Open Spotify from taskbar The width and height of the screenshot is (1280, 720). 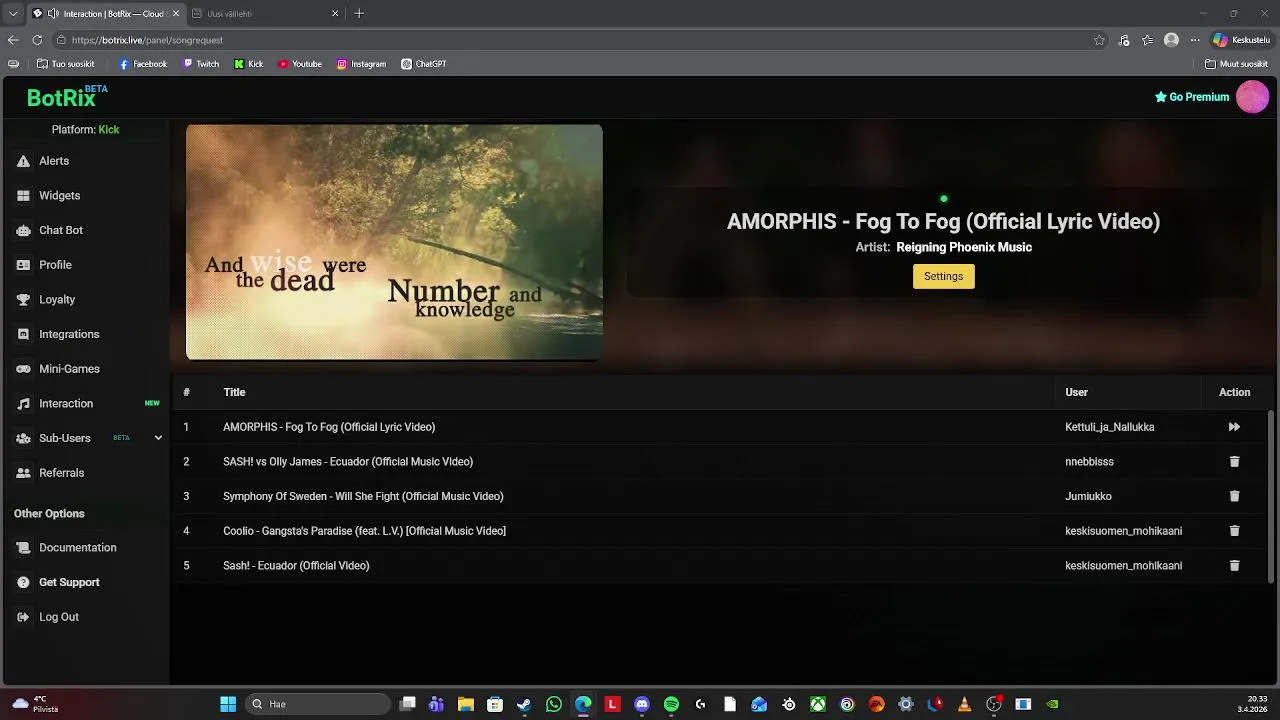pyautogui.click(x=671, y=704)
